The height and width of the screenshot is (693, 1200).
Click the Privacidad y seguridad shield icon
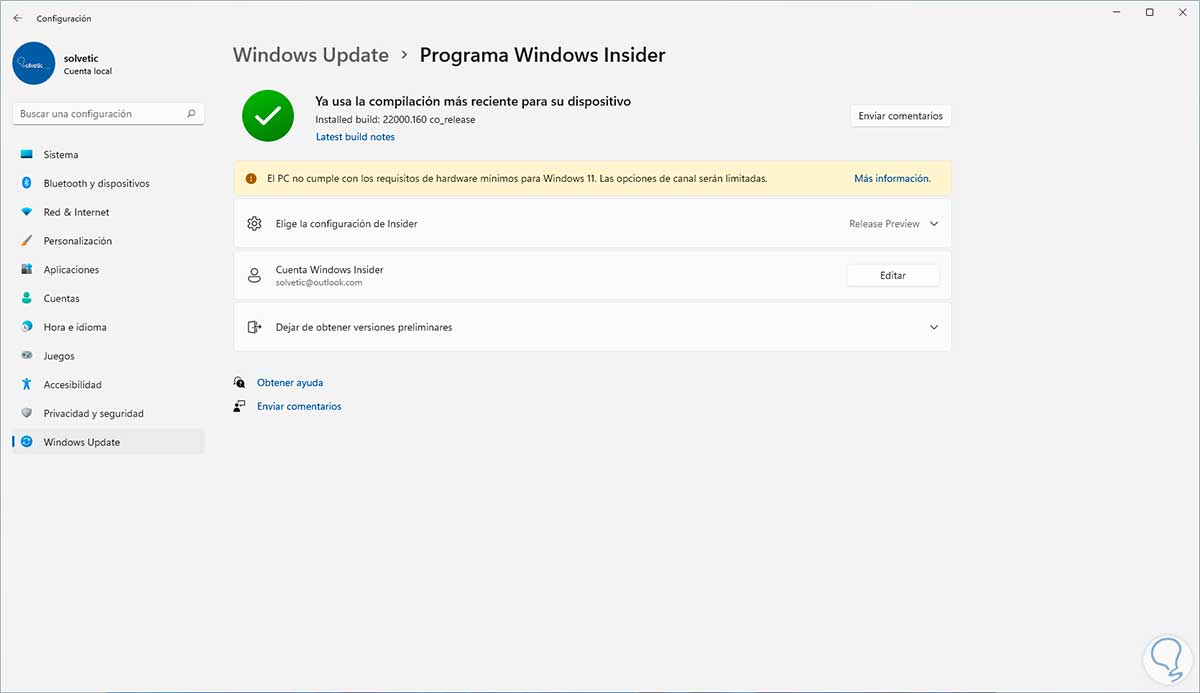26,413
